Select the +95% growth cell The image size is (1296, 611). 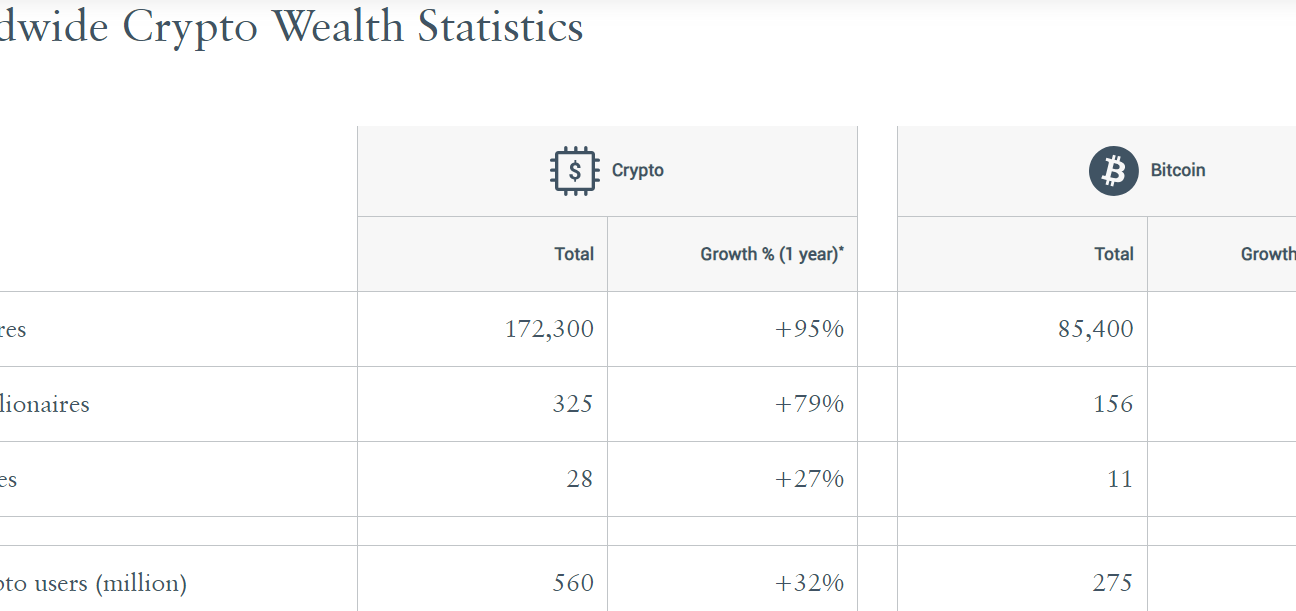(x=809, y=329)
